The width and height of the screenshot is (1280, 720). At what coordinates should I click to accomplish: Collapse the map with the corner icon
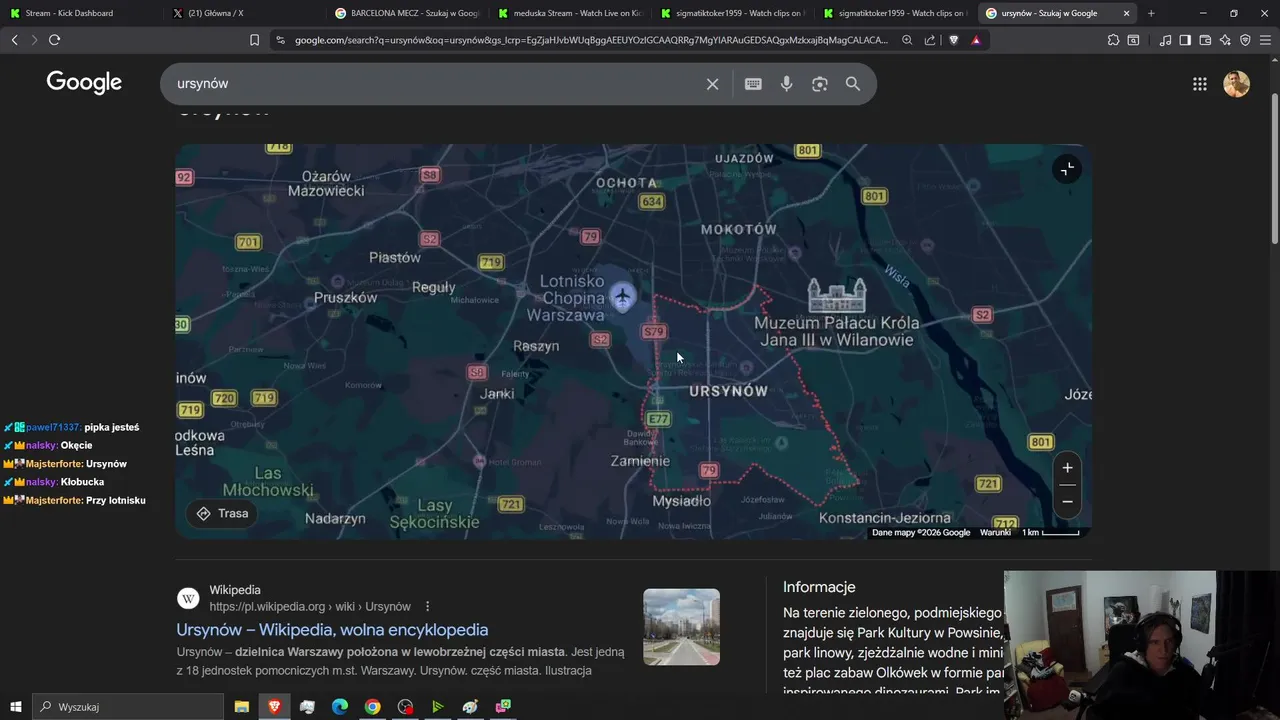[1067, 169]
